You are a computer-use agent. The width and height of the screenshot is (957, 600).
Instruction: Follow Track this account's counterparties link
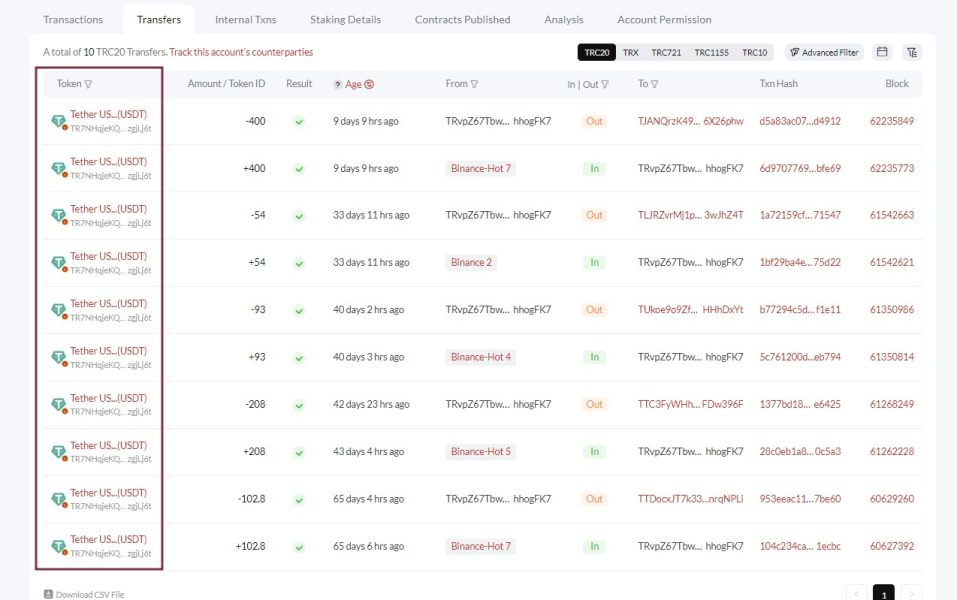tap(241, 52)
